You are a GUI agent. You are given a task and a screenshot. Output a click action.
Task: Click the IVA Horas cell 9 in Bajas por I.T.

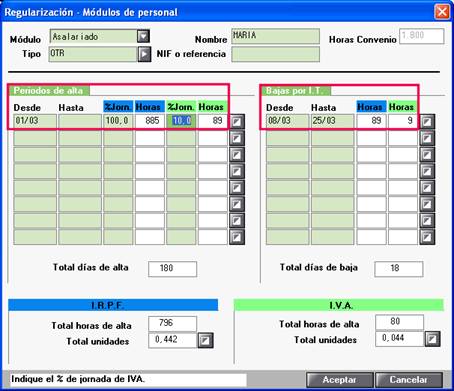click(x=403, y=121)
